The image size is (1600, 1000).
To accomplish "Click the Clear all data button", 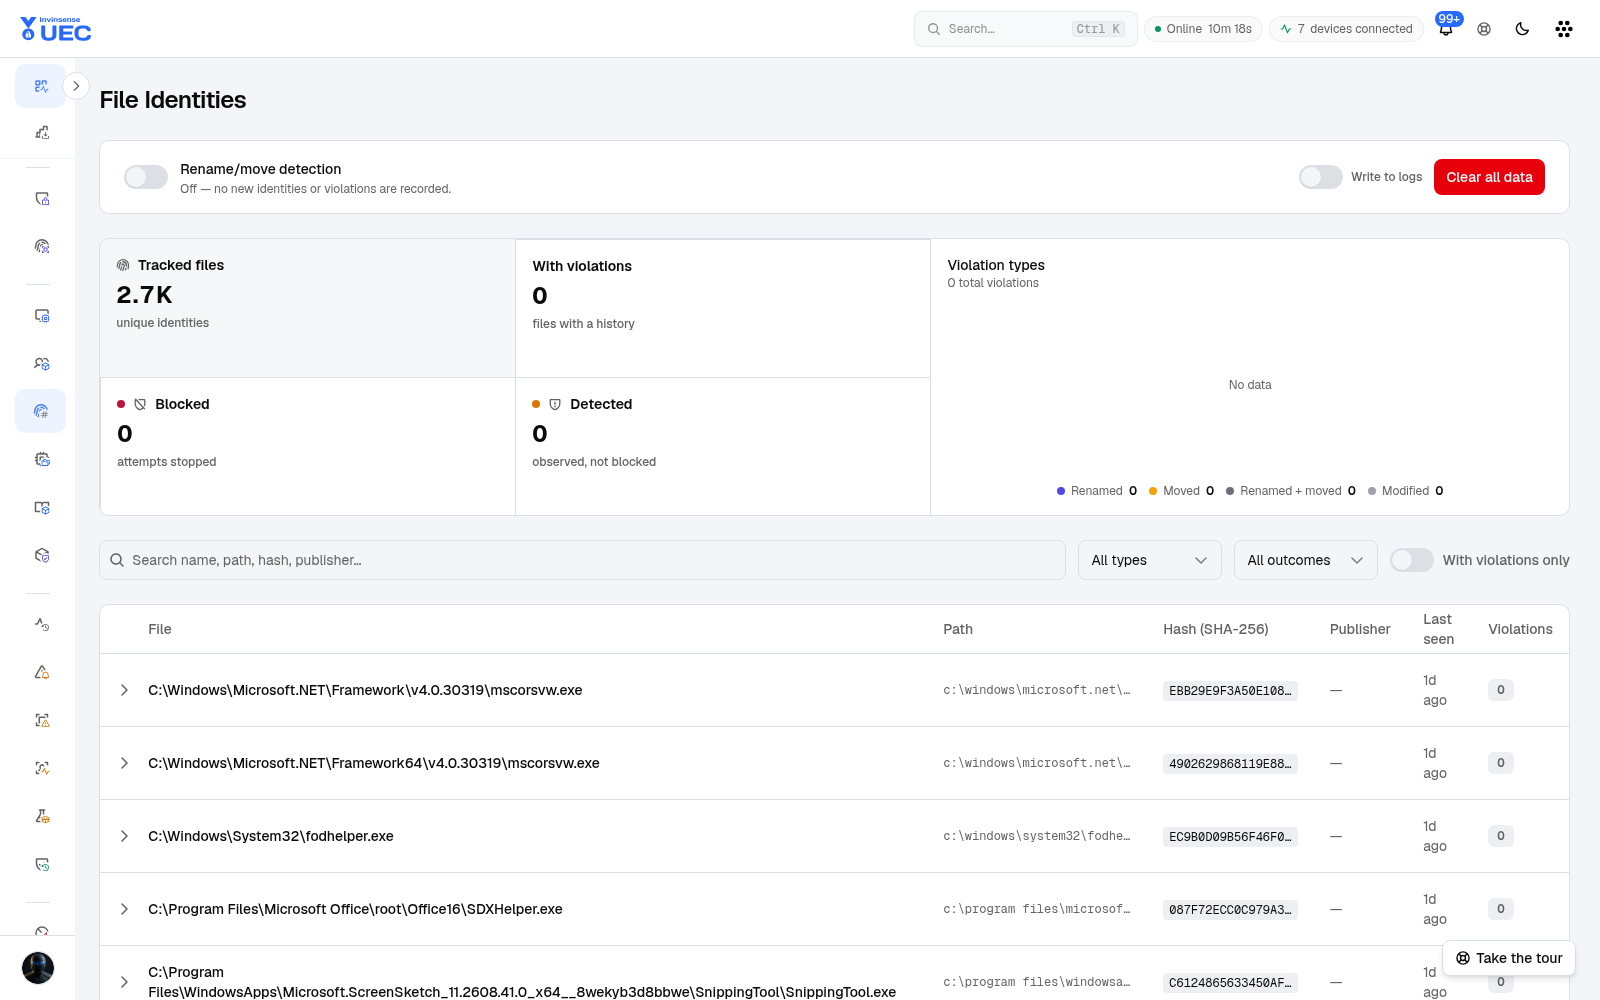I will click(x=1489, y=177).
